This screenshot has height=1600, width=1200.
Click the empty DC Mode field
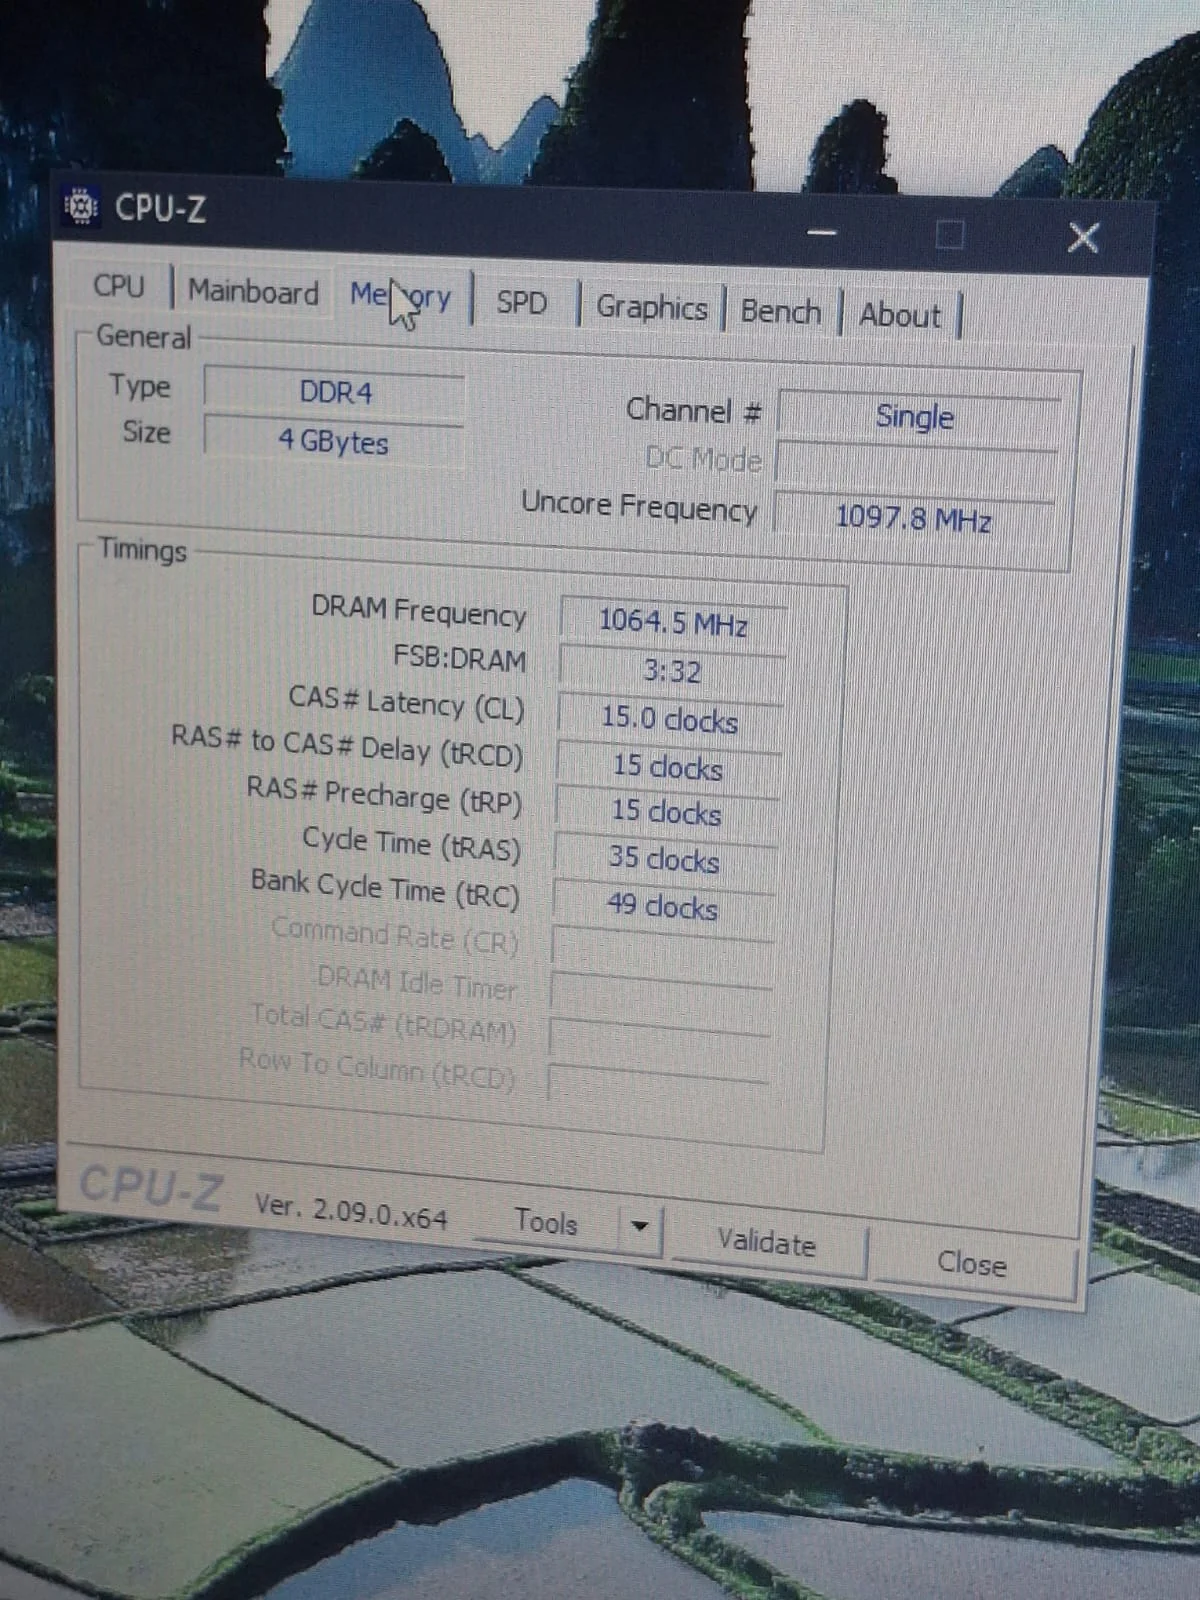point(916,468)
